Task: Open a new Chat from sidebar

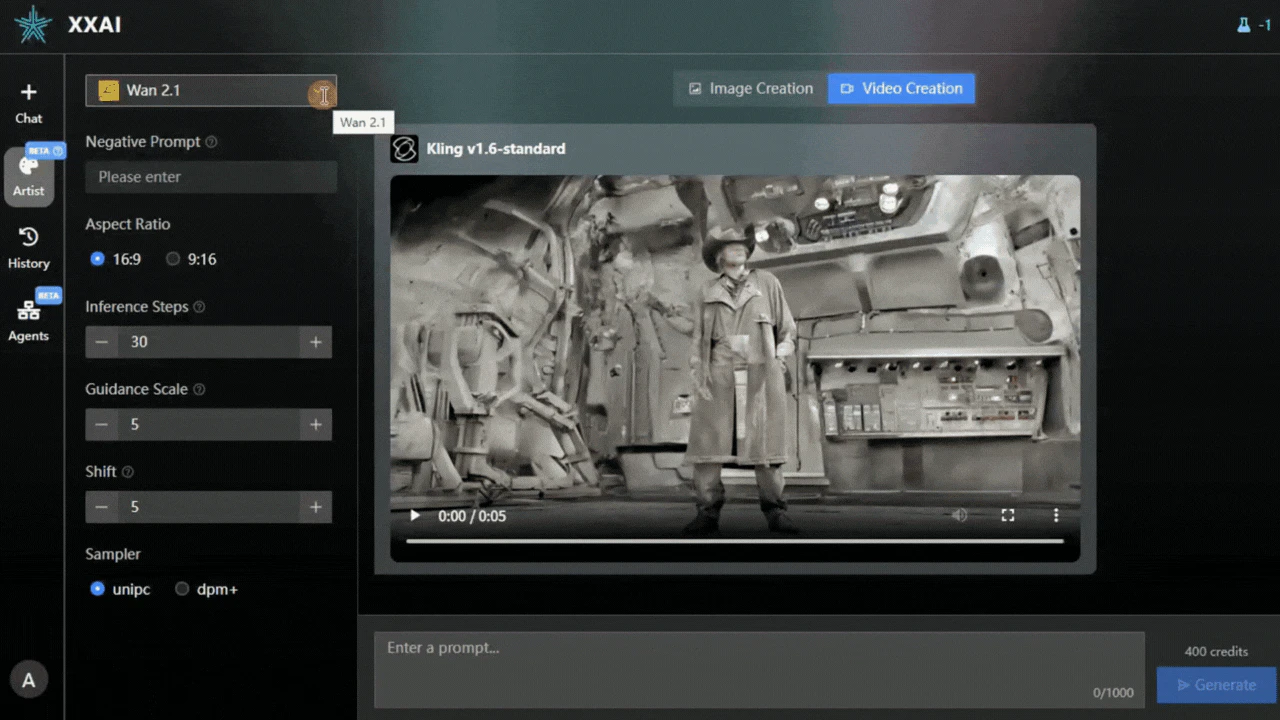Action: click(x=28, y=104)
